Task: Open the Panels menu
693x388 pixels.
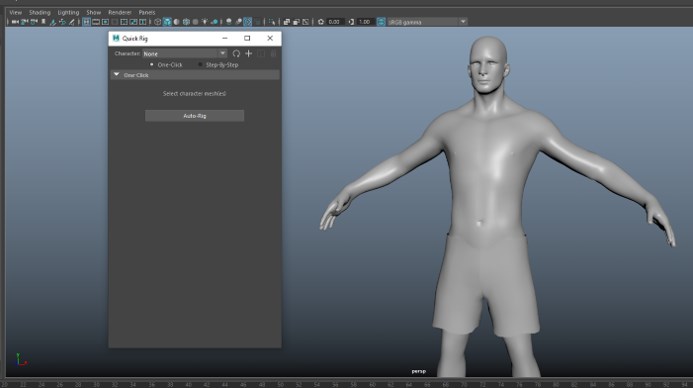Action: point(147,12)
